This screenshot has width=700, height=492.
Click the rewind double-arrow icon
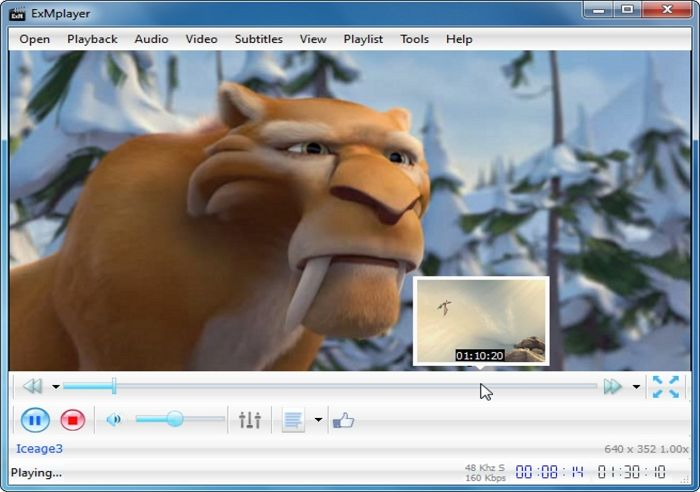tap(32, 386)
